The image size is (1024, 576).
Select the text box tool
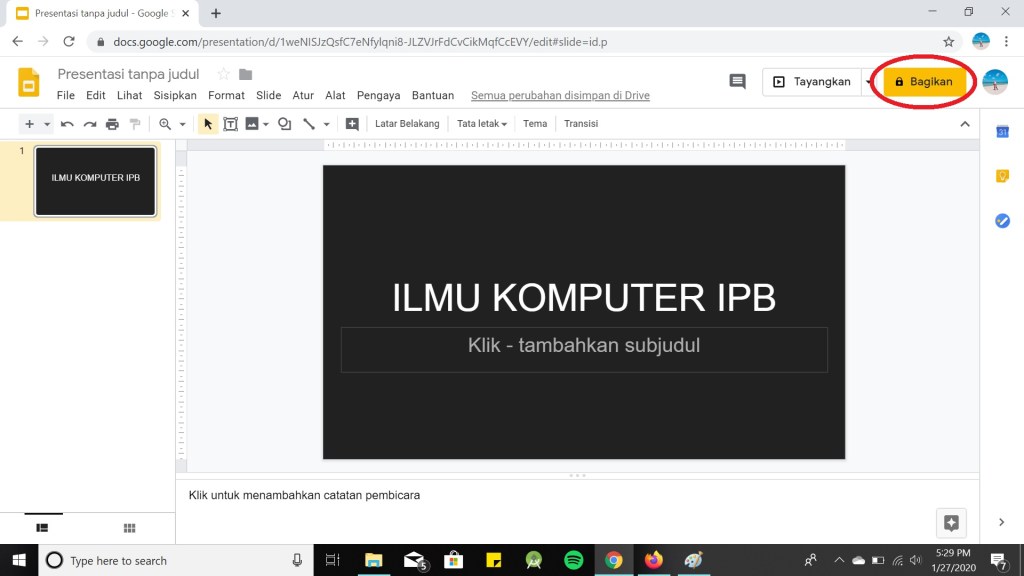pos(230,124)
